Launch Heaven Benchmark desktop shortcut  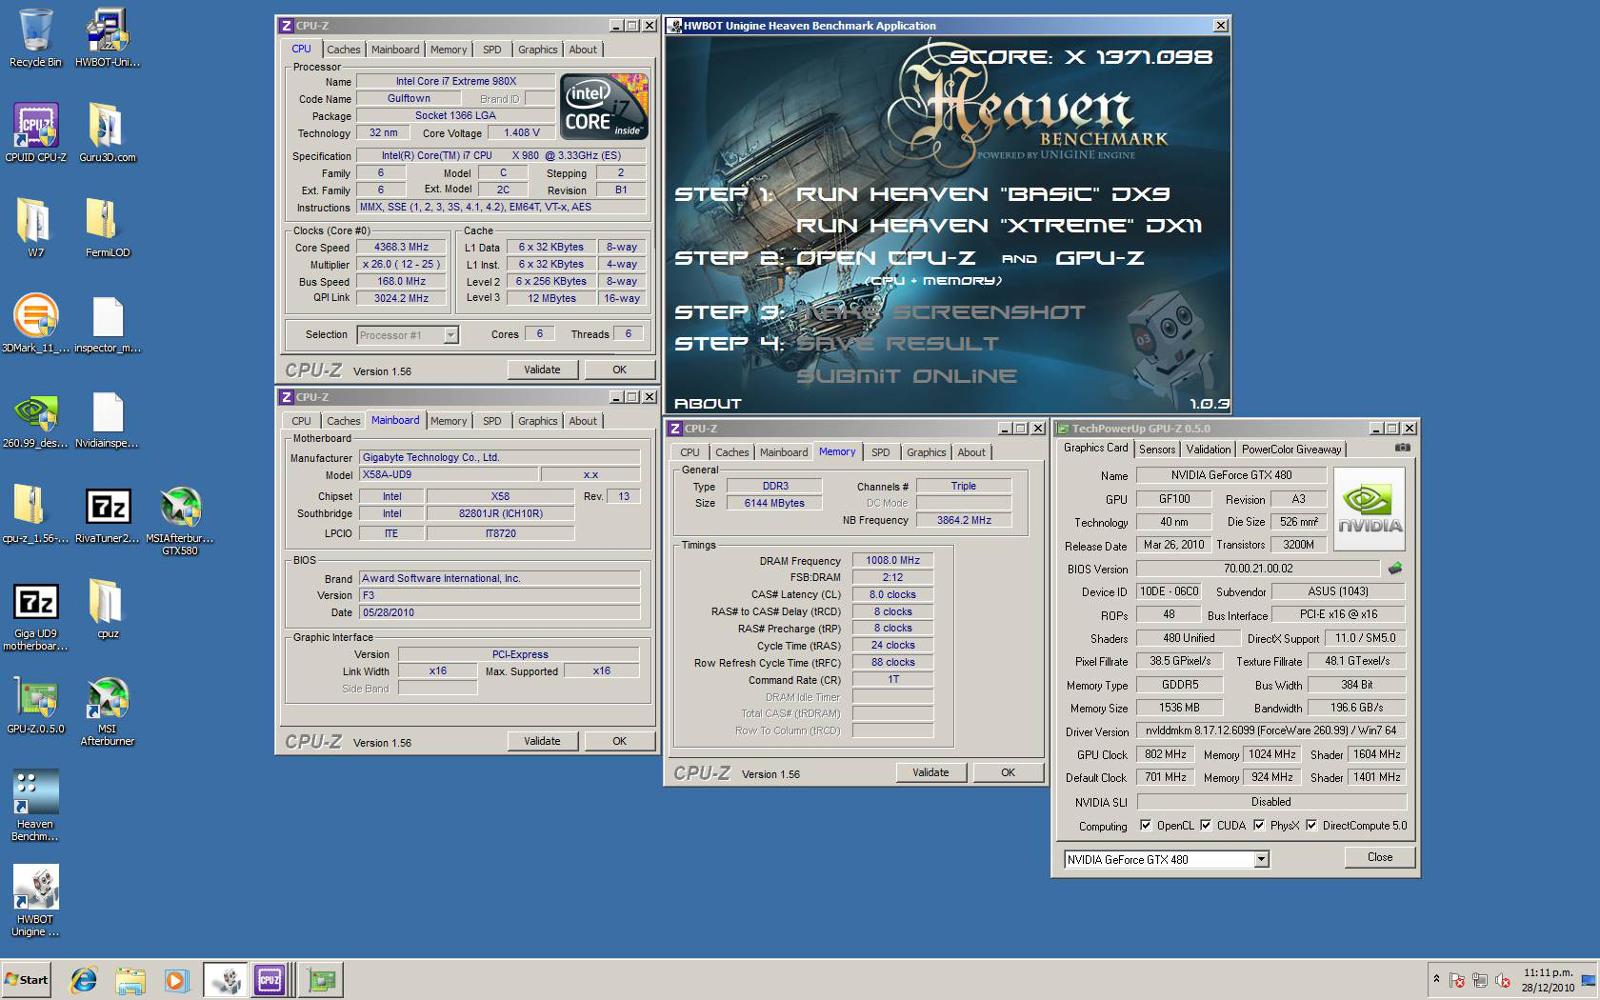tap(35, 805)
